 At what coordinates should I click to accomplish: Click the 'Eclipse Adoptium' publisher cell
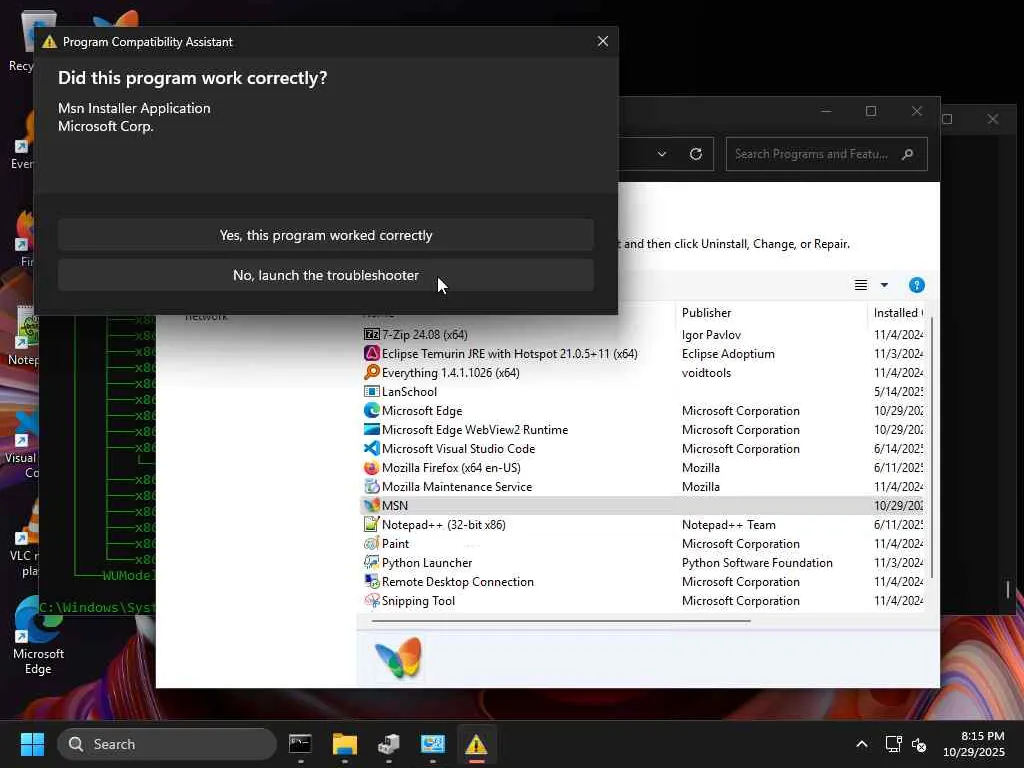[728, 353]
